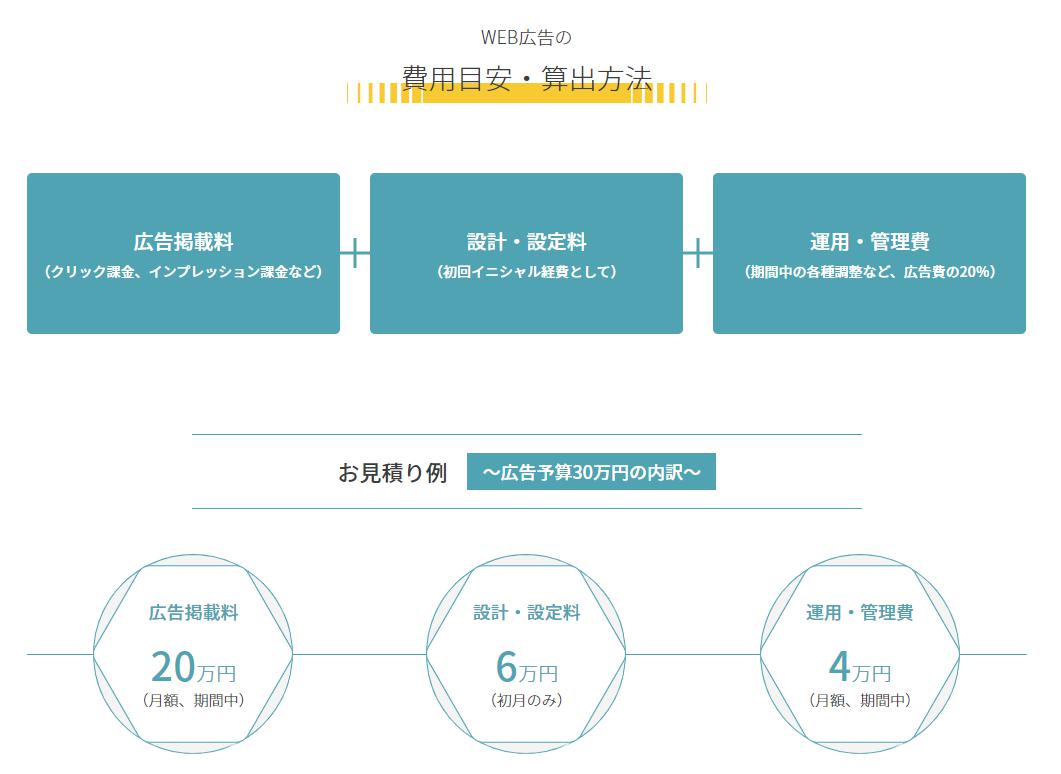Click the WEB広告の subtitle text
This screenshot has height=774, width=1061.
[526, 38]
